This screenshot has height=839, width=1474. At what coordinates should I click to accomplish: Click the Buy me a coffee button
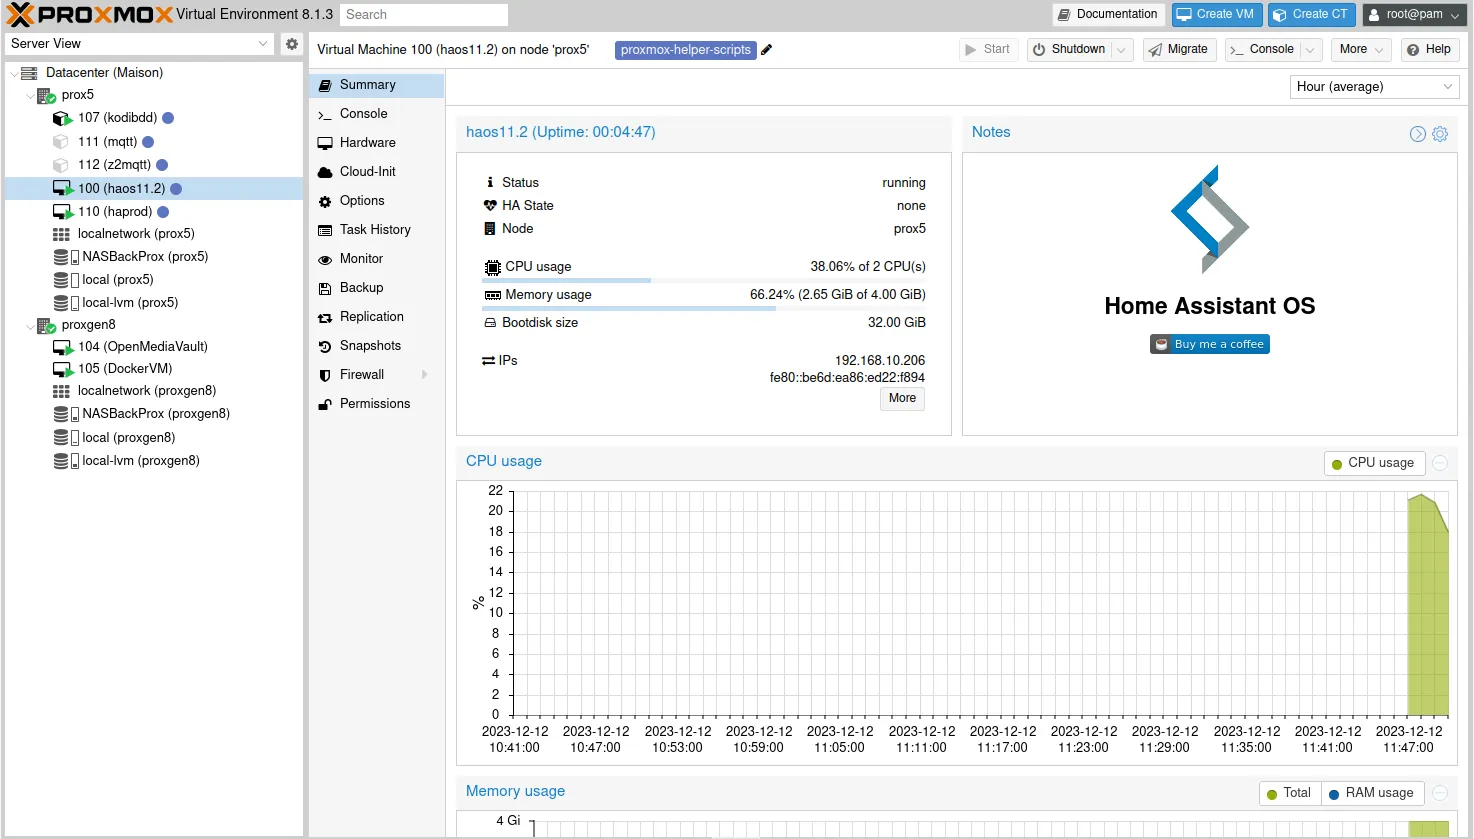1209,343
